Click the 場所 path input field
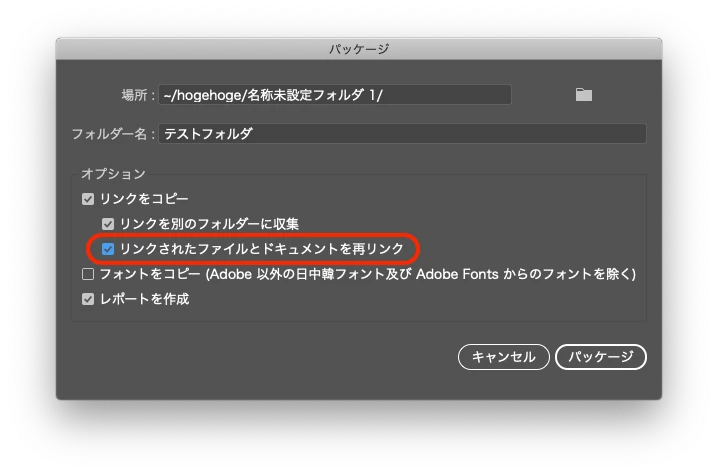This screenshot has width=718, height=474. (x=335, y=95)
